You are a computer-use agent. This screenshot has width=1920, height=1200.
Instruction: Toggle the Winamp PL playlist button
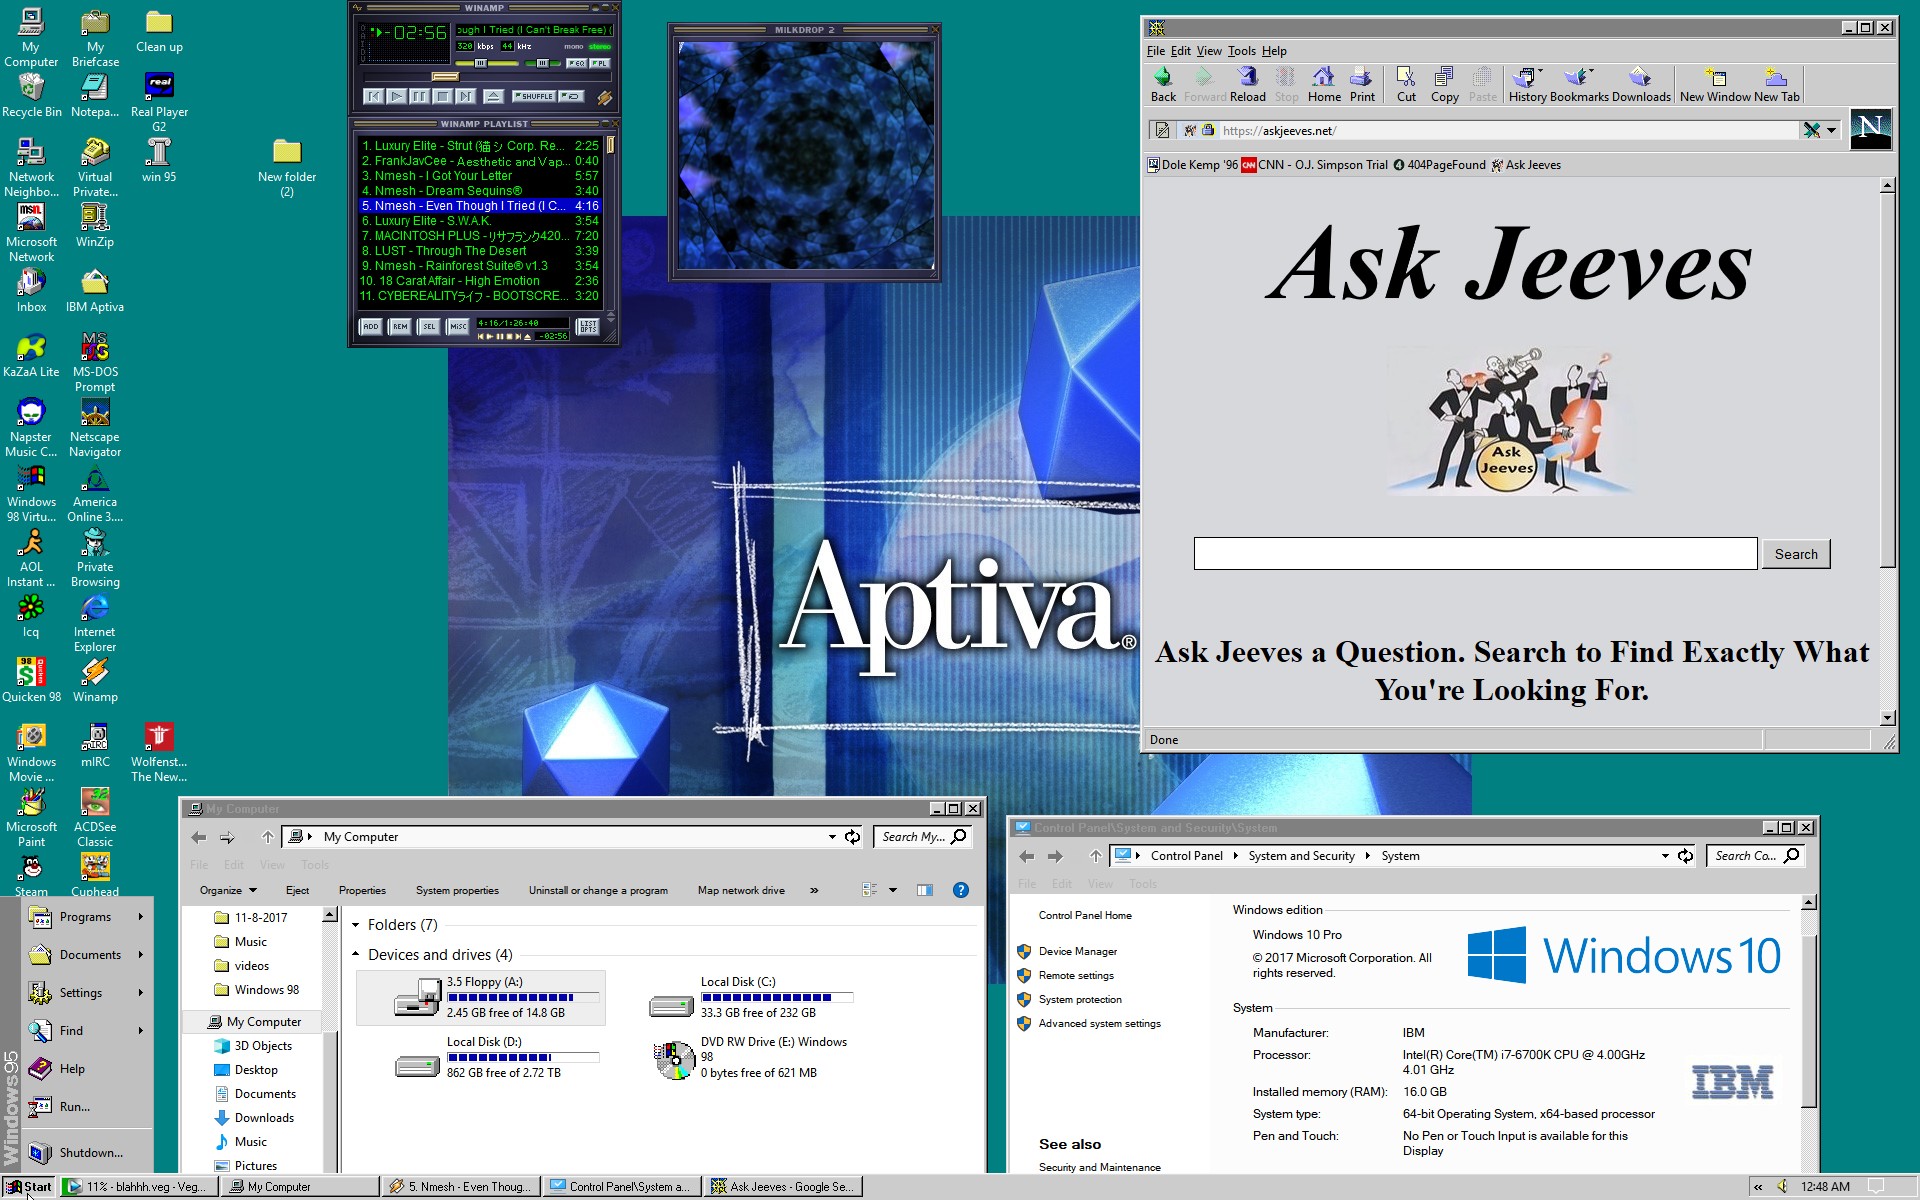[x=600, y=63]
